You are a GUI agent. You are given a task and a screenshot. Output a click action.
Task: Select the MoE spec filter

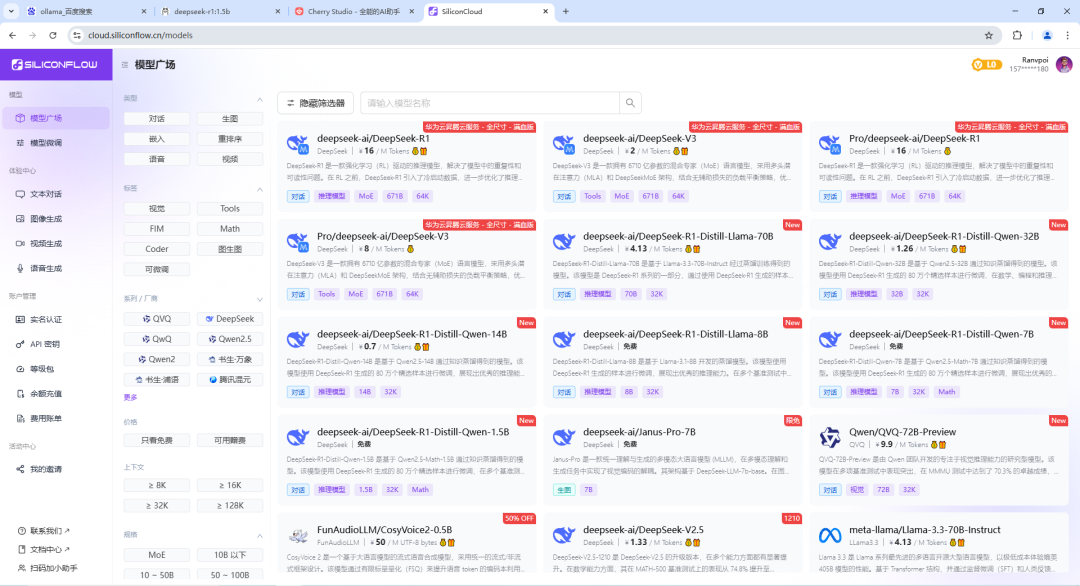pos(156,555)
